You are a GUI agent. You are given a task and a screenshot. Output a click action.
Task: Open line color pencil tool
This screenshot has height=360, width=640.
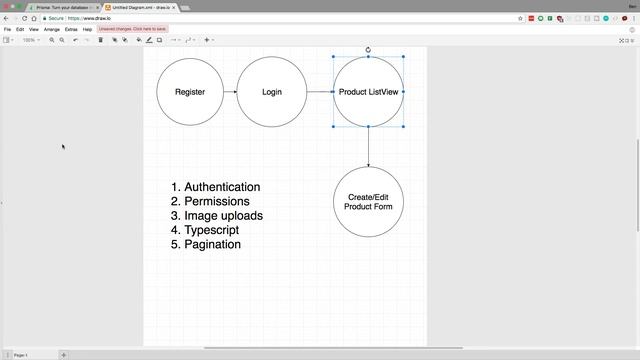coord(149,40)
